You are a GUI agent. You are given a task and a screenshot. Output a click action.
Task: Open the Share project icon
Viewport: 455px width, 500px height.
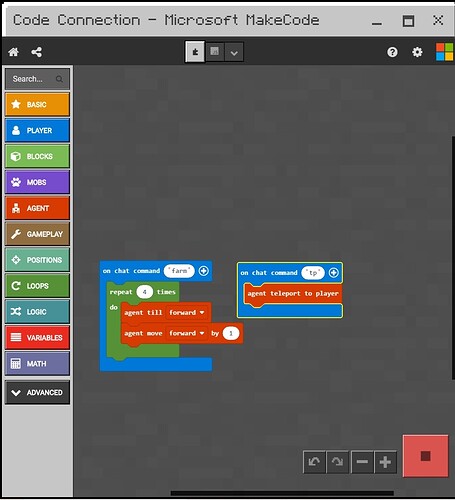(36, 52)
